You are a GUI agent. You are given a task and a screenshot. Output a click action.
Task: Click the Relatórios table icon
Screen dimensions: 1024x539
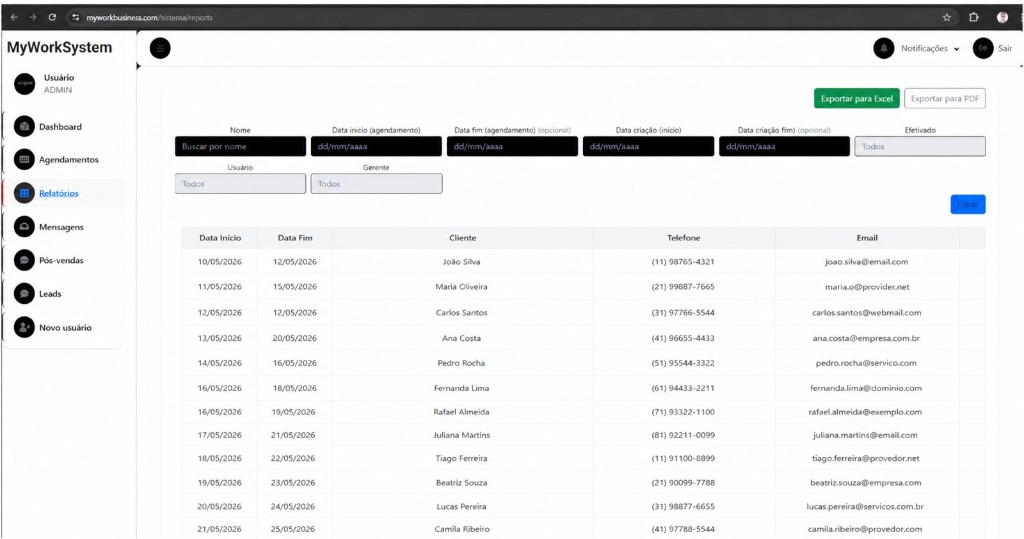pyautogui.click(x=24, y=193)
